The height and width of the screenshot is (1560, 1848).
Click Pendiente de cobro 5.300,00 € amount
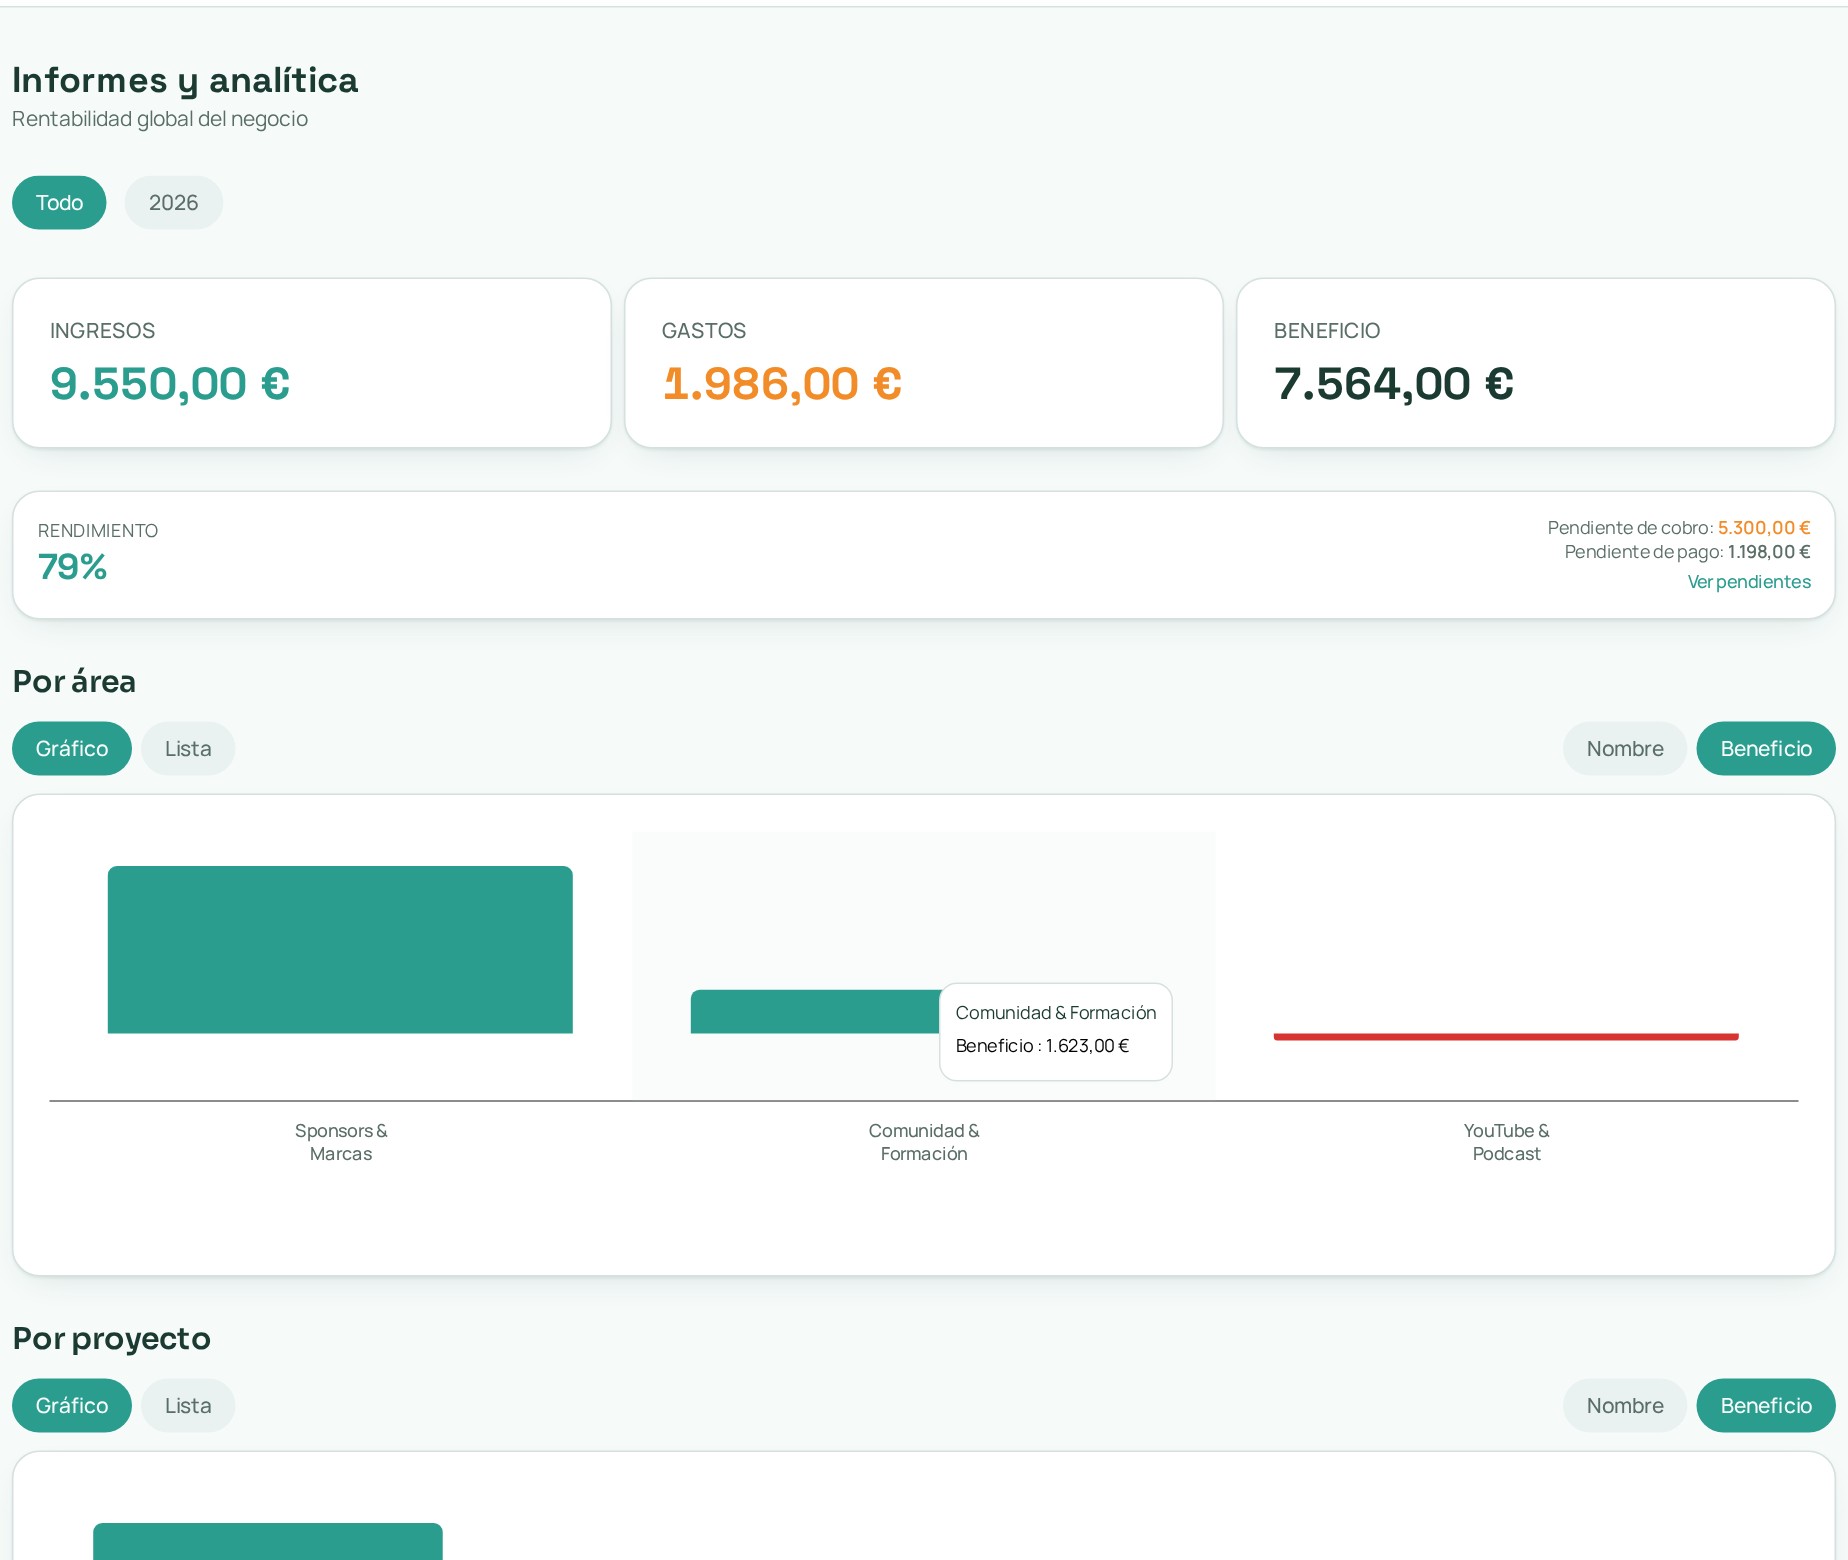tap(1764, 528)
